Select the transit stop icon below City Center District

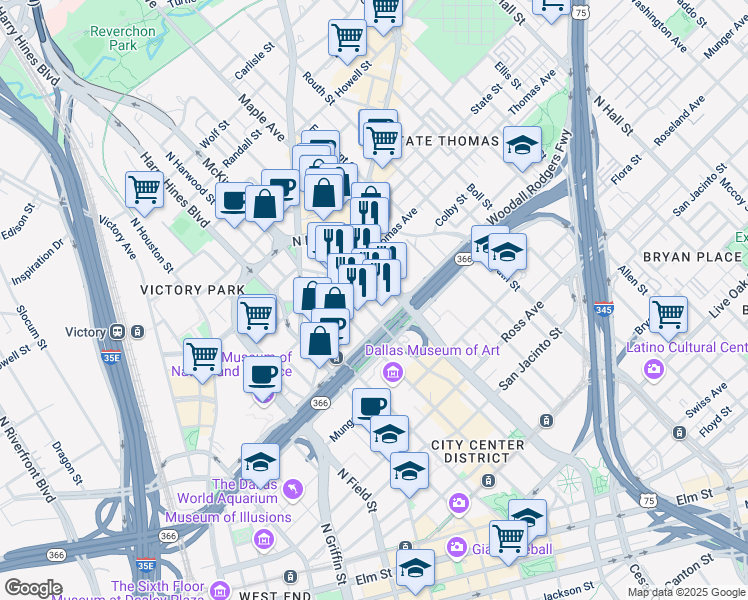point(488,480)
